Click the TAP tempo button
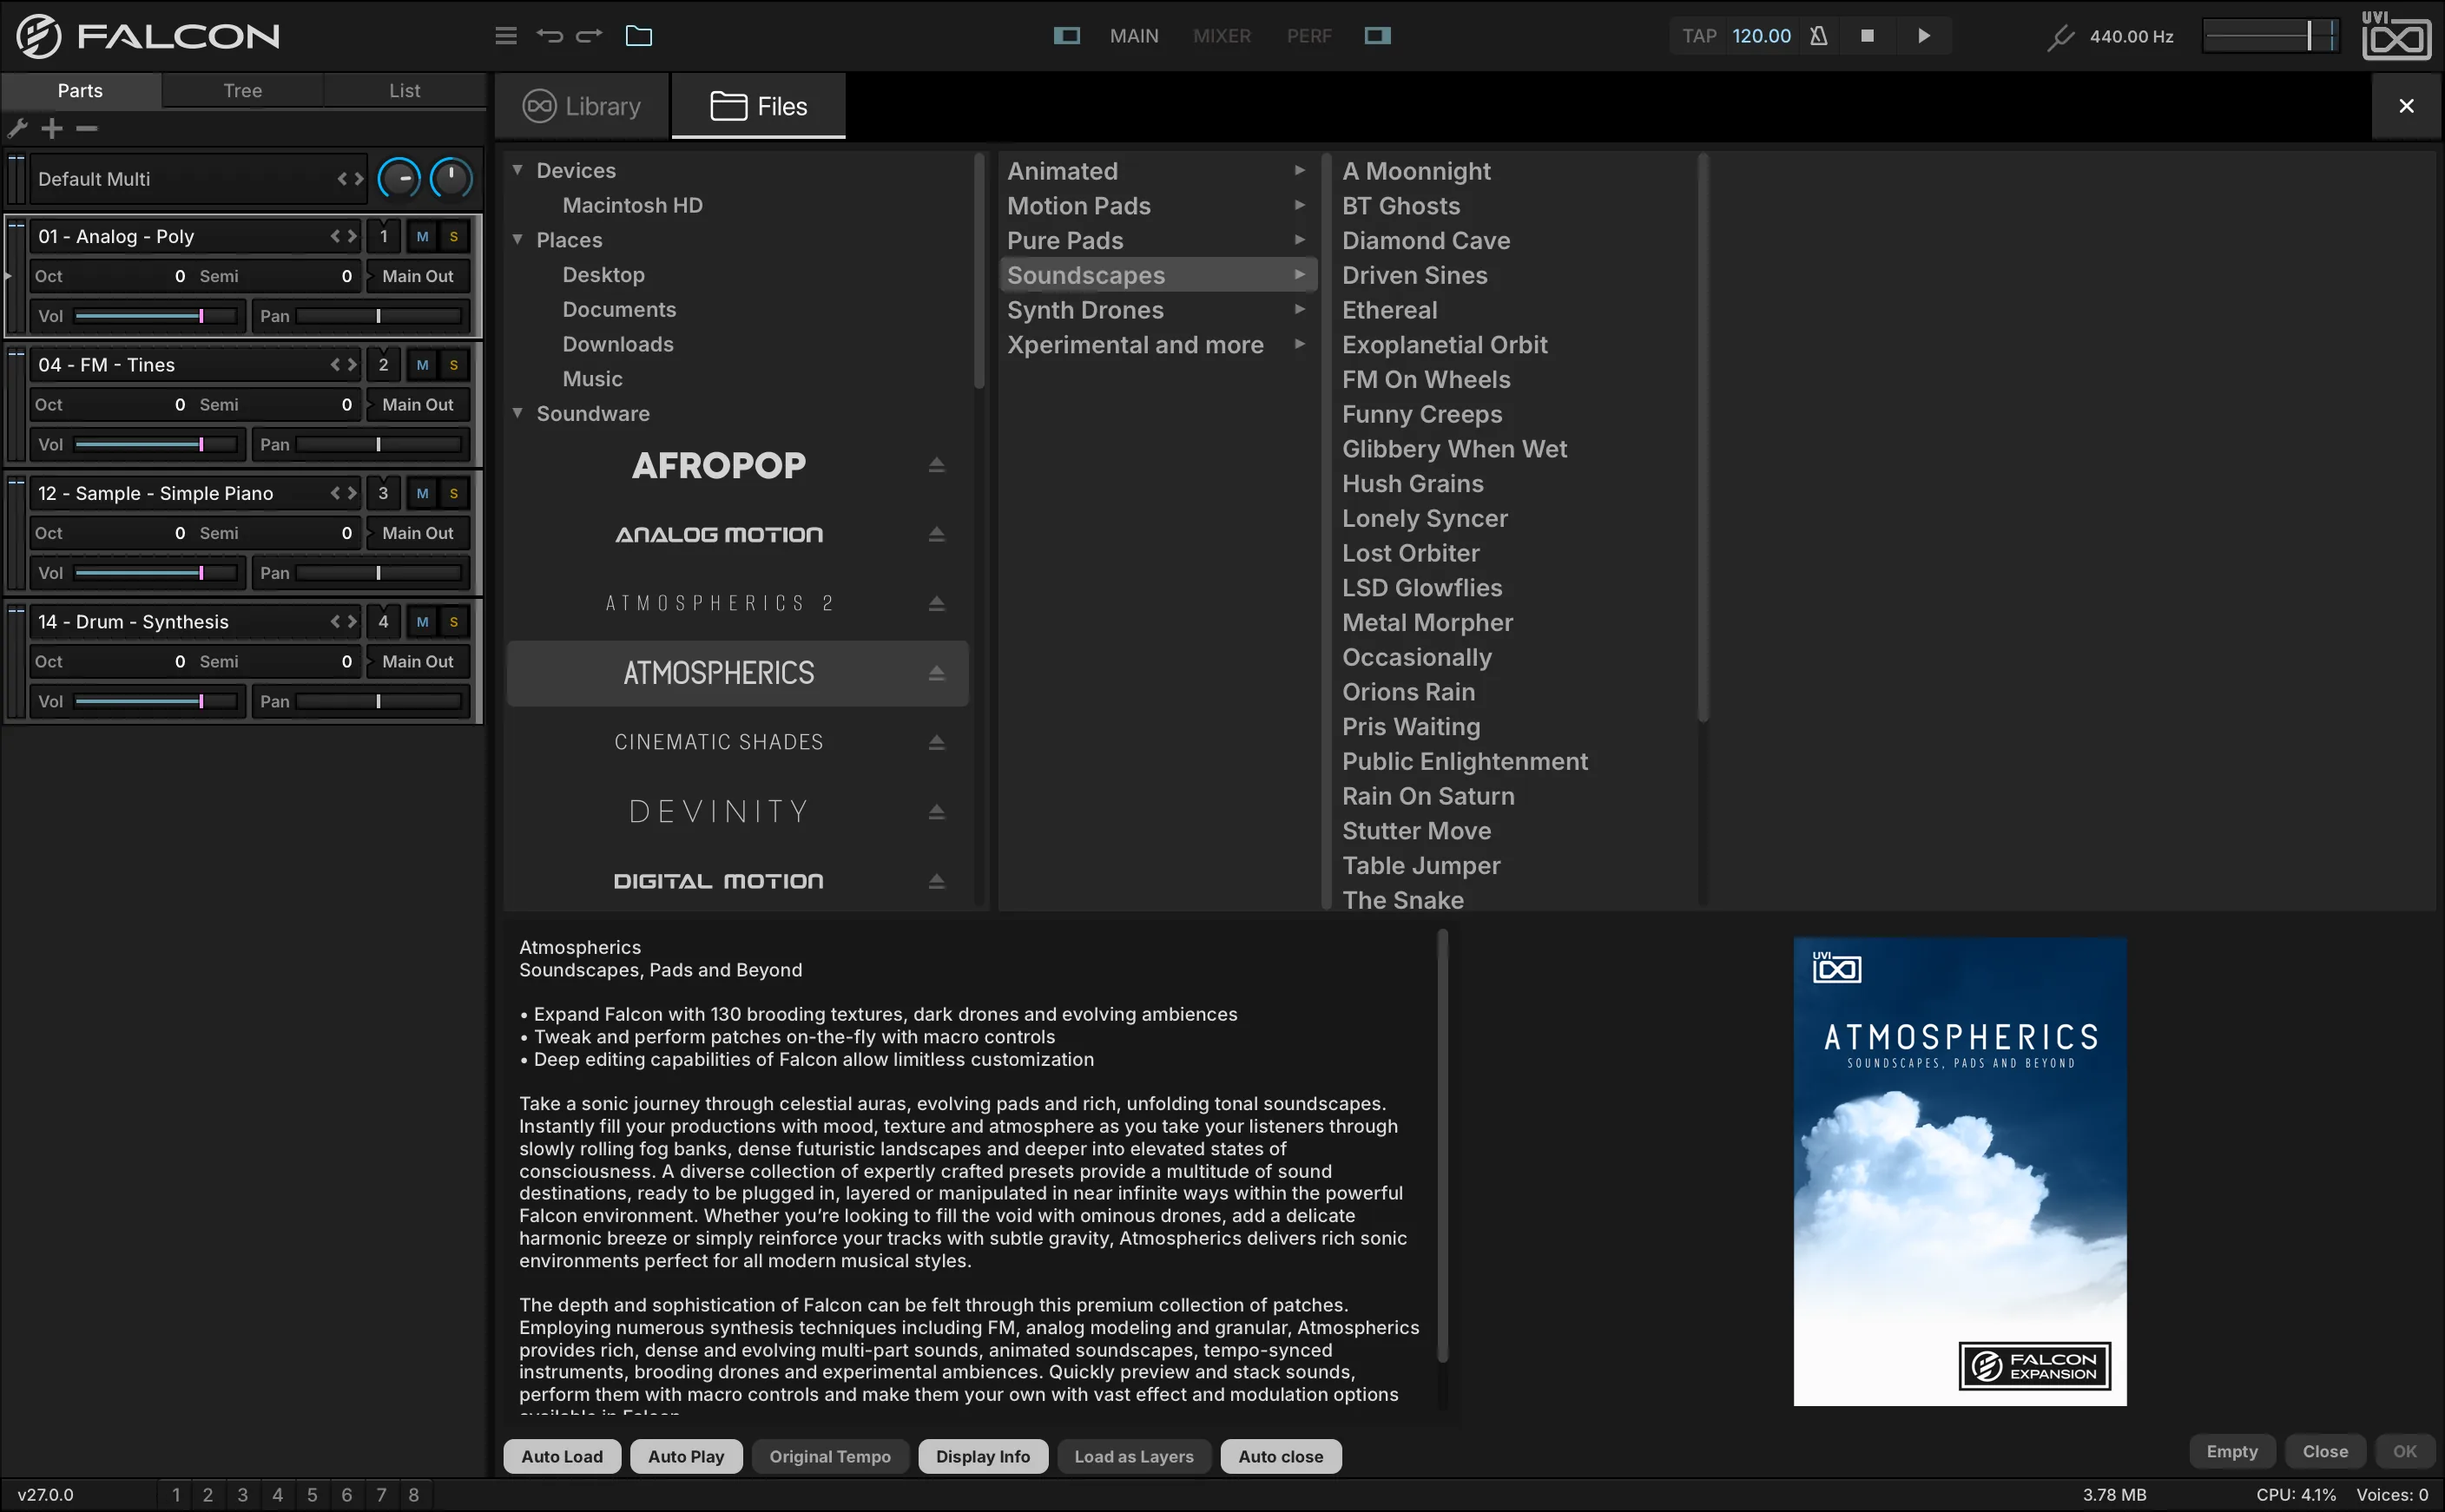This screenshot has height=1512, width=2445. pyautogui.click(x=1699, y=36)
